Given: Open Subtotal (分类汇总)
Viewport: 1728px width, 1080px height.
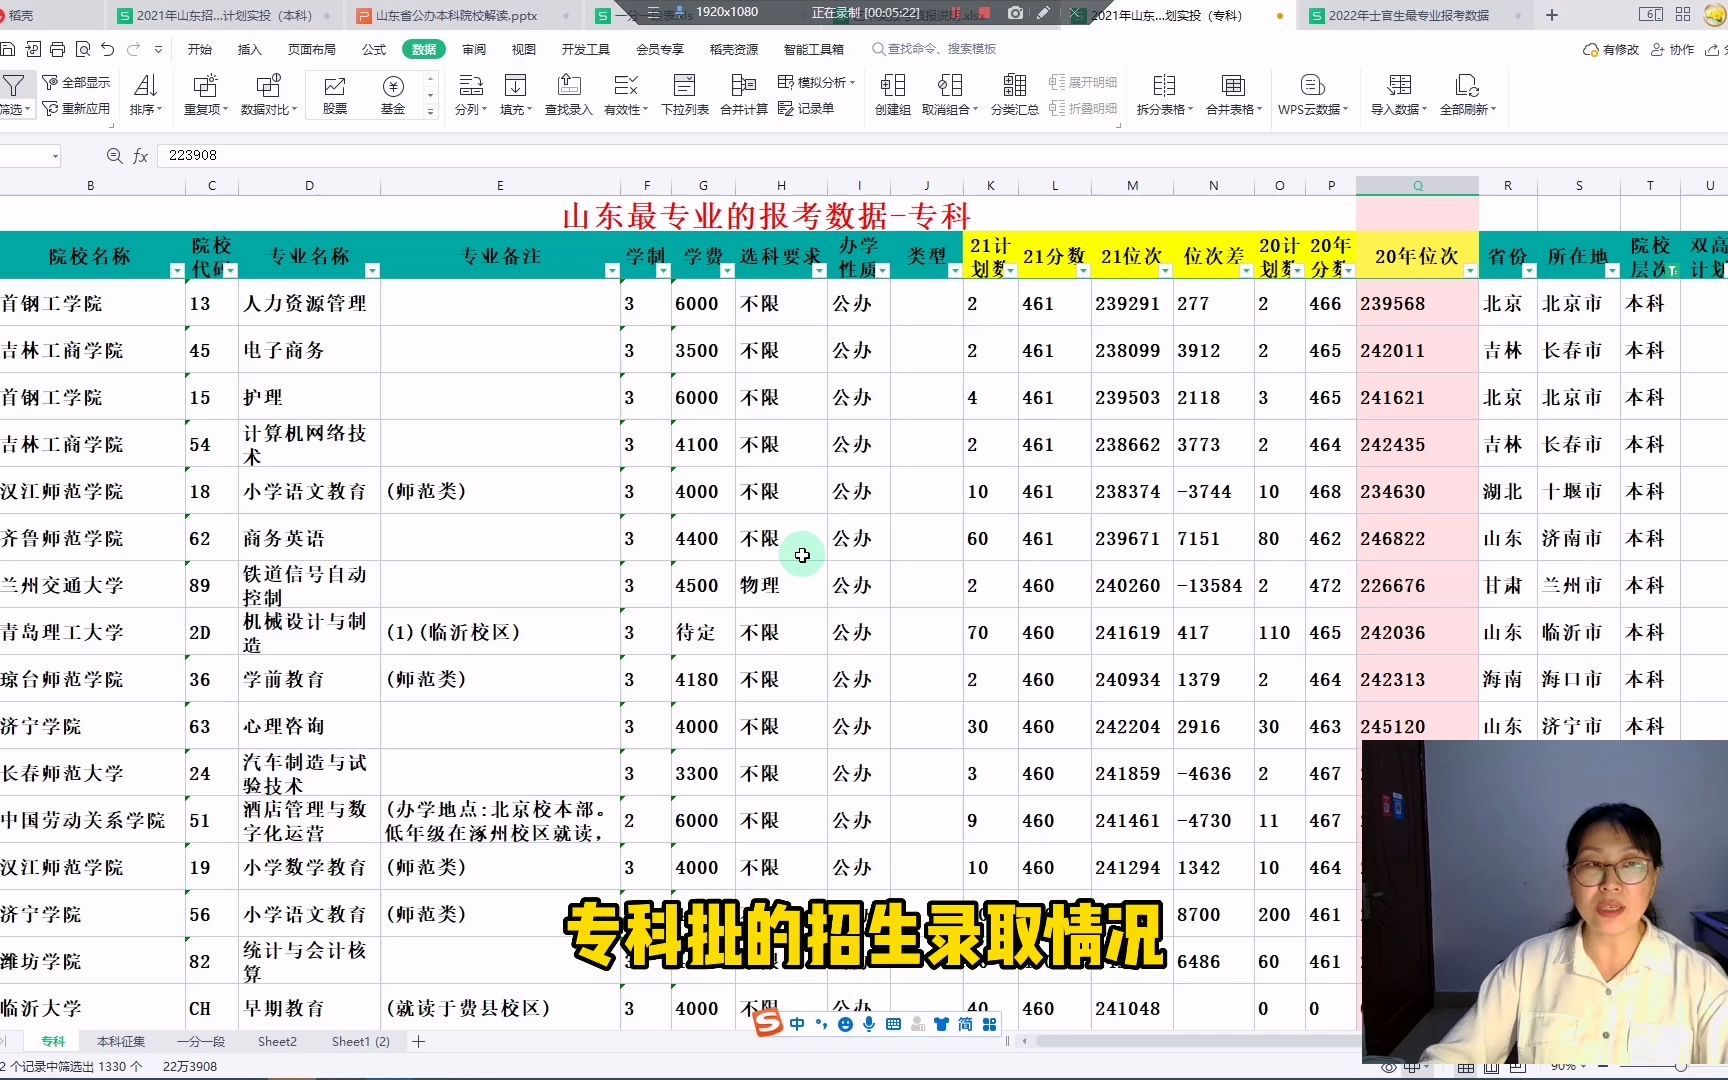Looking at the screenshot, I should click(x=1014, y=95).
